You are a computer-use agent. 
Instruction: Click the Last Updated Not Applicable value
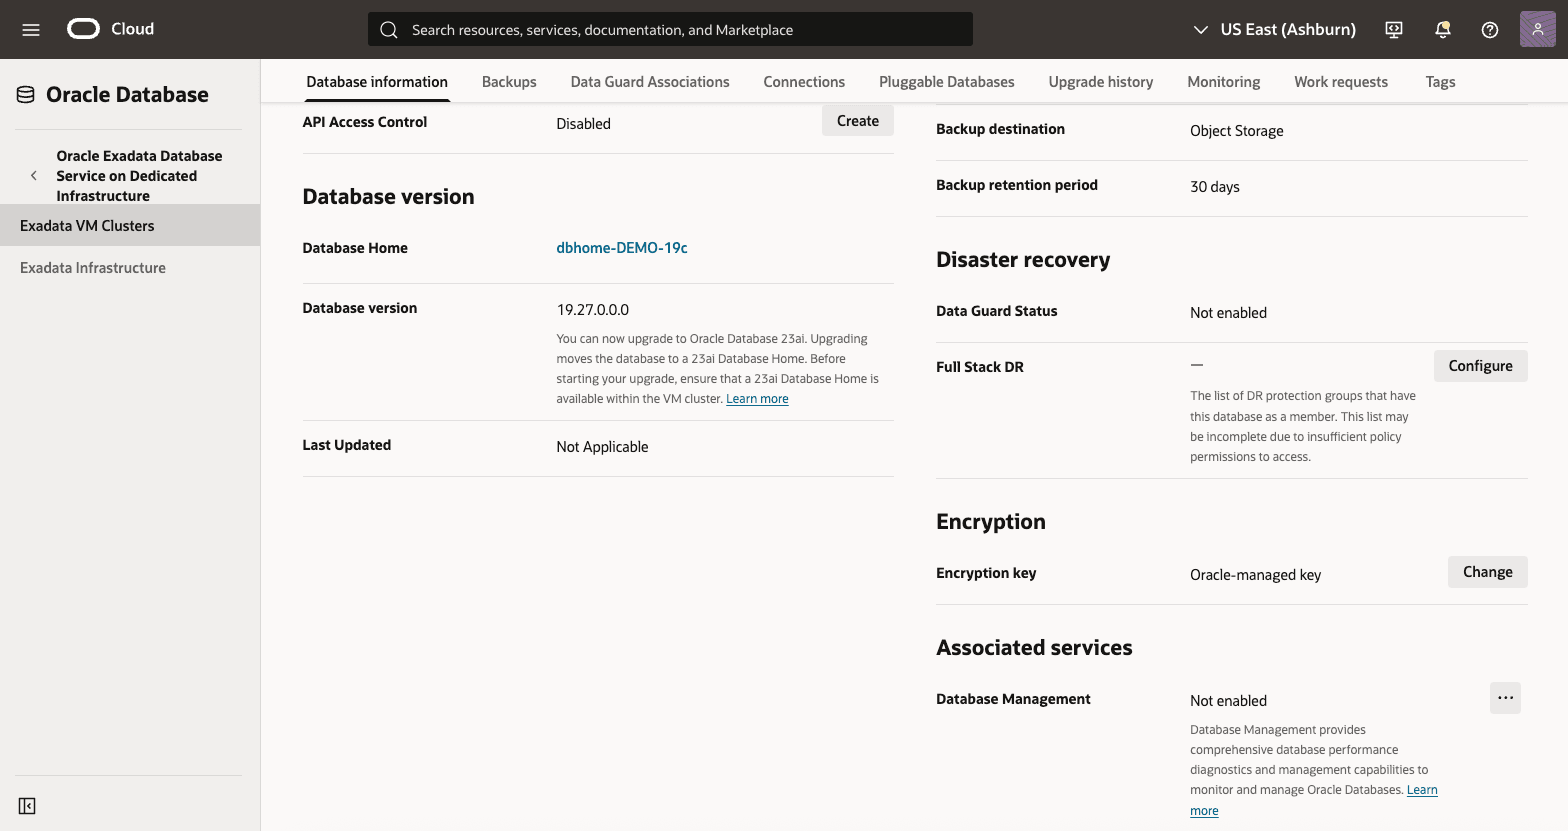pyautogui.click(x=602, y=447)
